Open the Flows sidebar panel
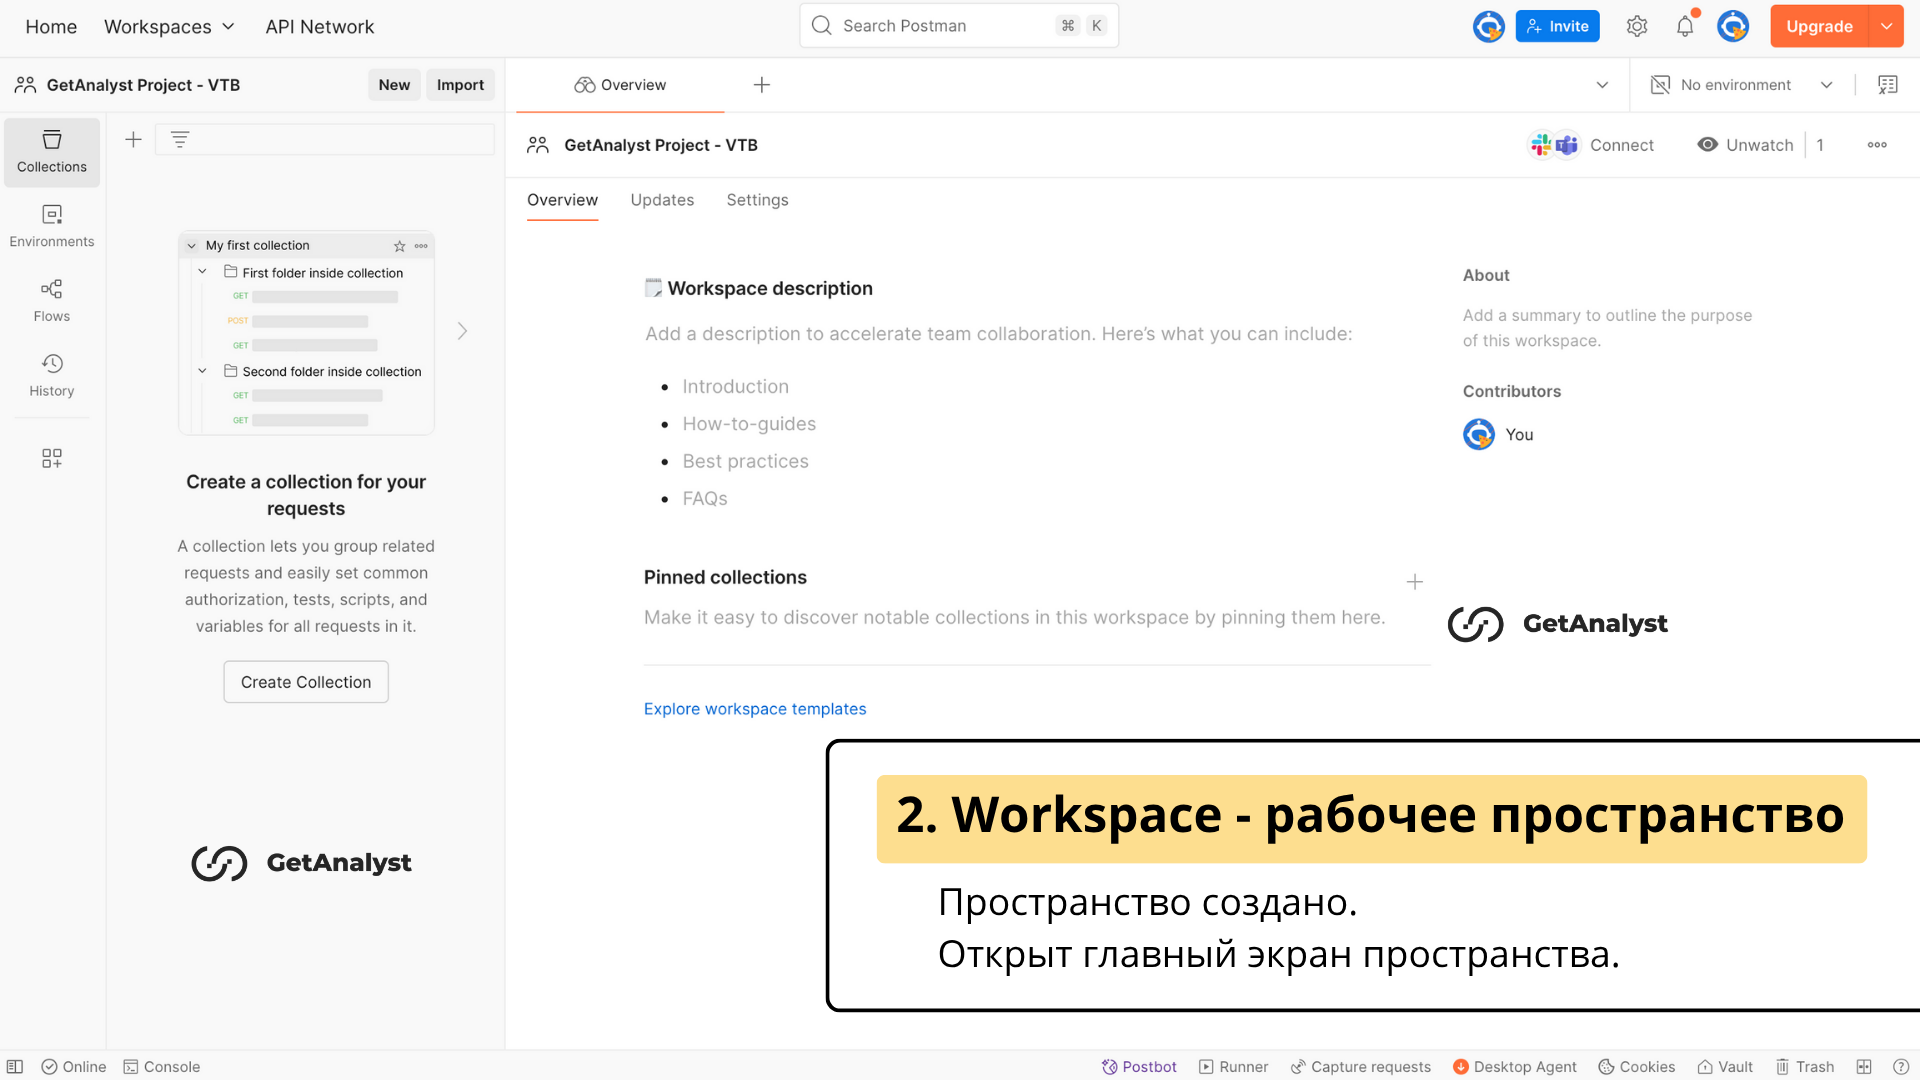The height and width of the screenshot is (1080, 1920). click(52, 301)
